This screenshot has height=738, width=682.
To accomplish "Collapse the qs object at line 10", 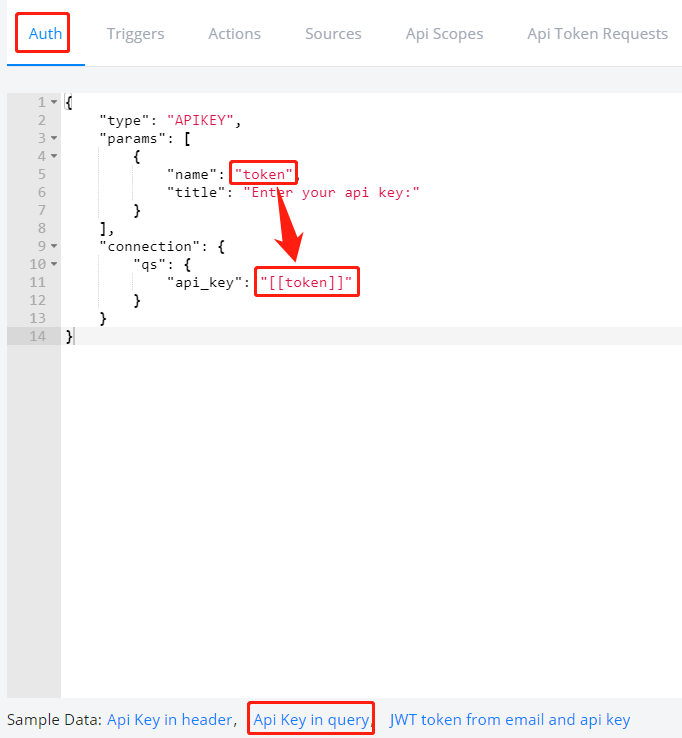I will 54,265.
